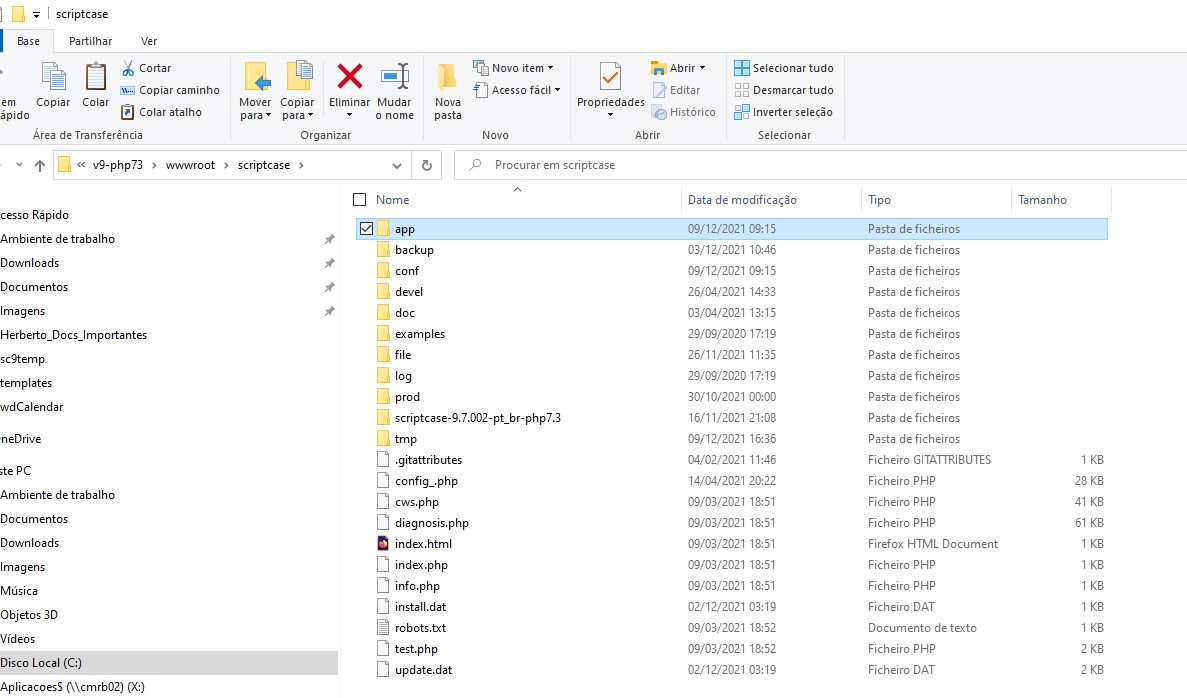Select the index.html Firefox file icon

pos(383,544)
